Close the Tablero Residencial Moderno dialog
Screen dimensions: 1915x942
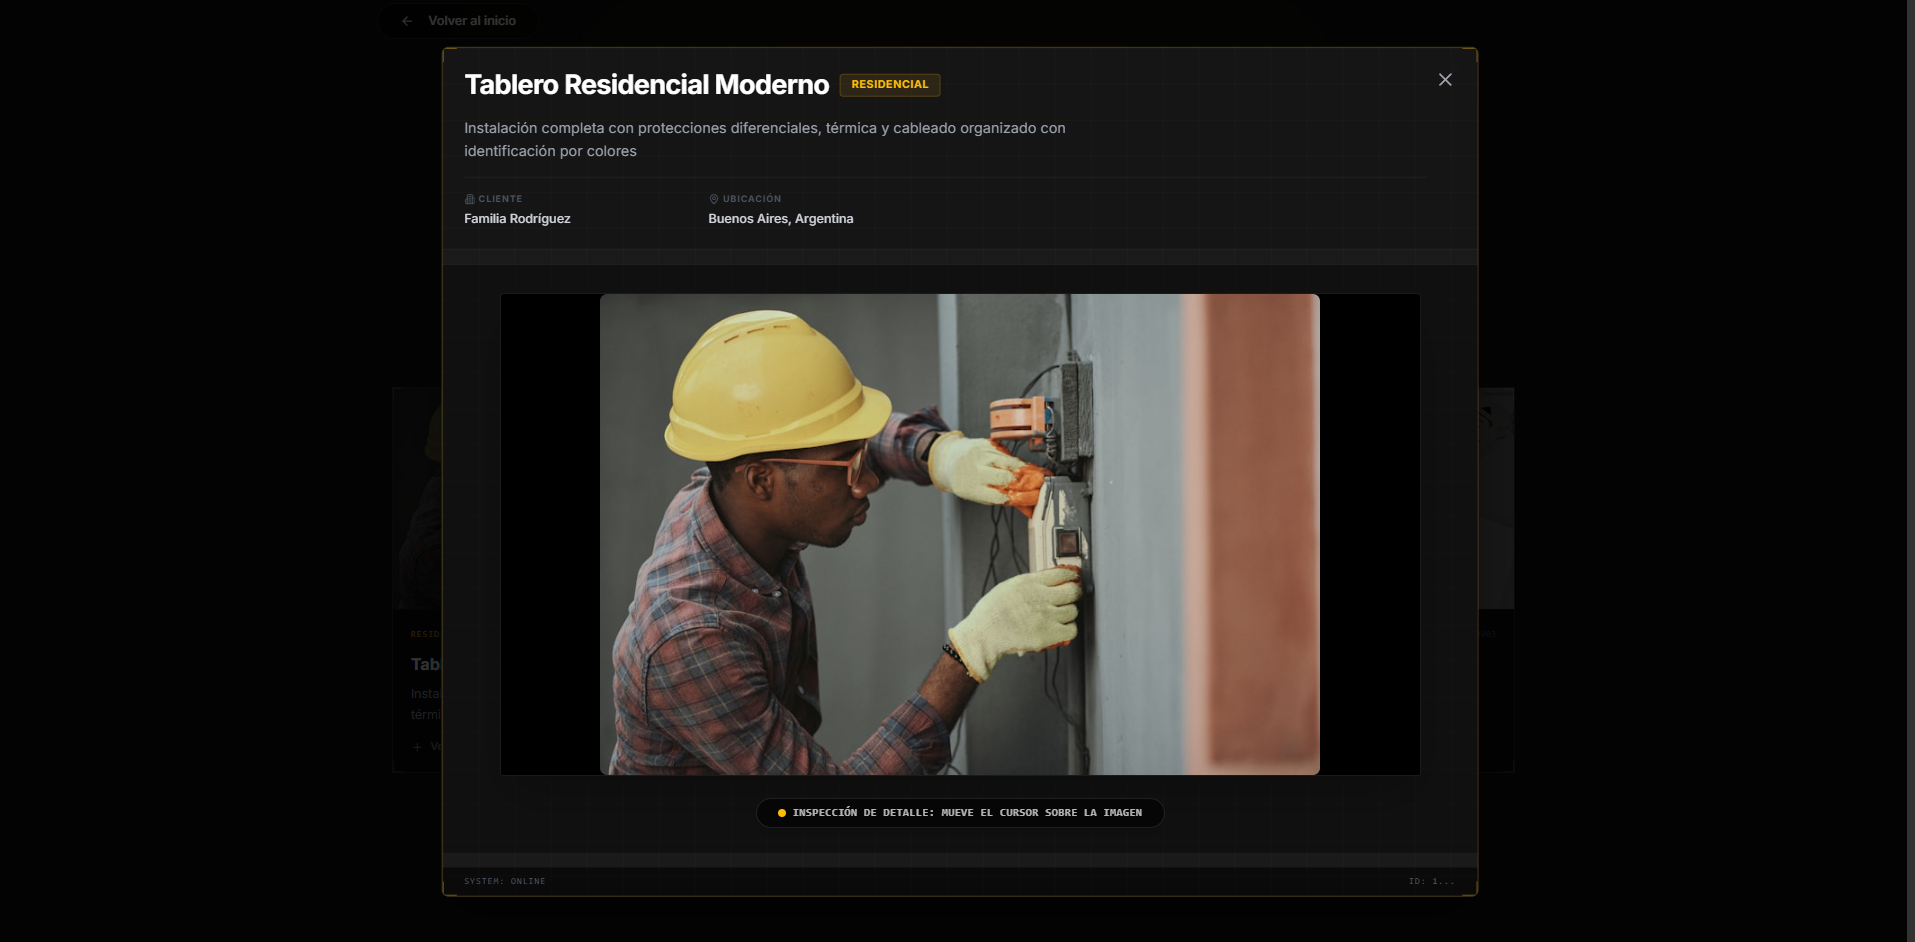[1445, 80]
